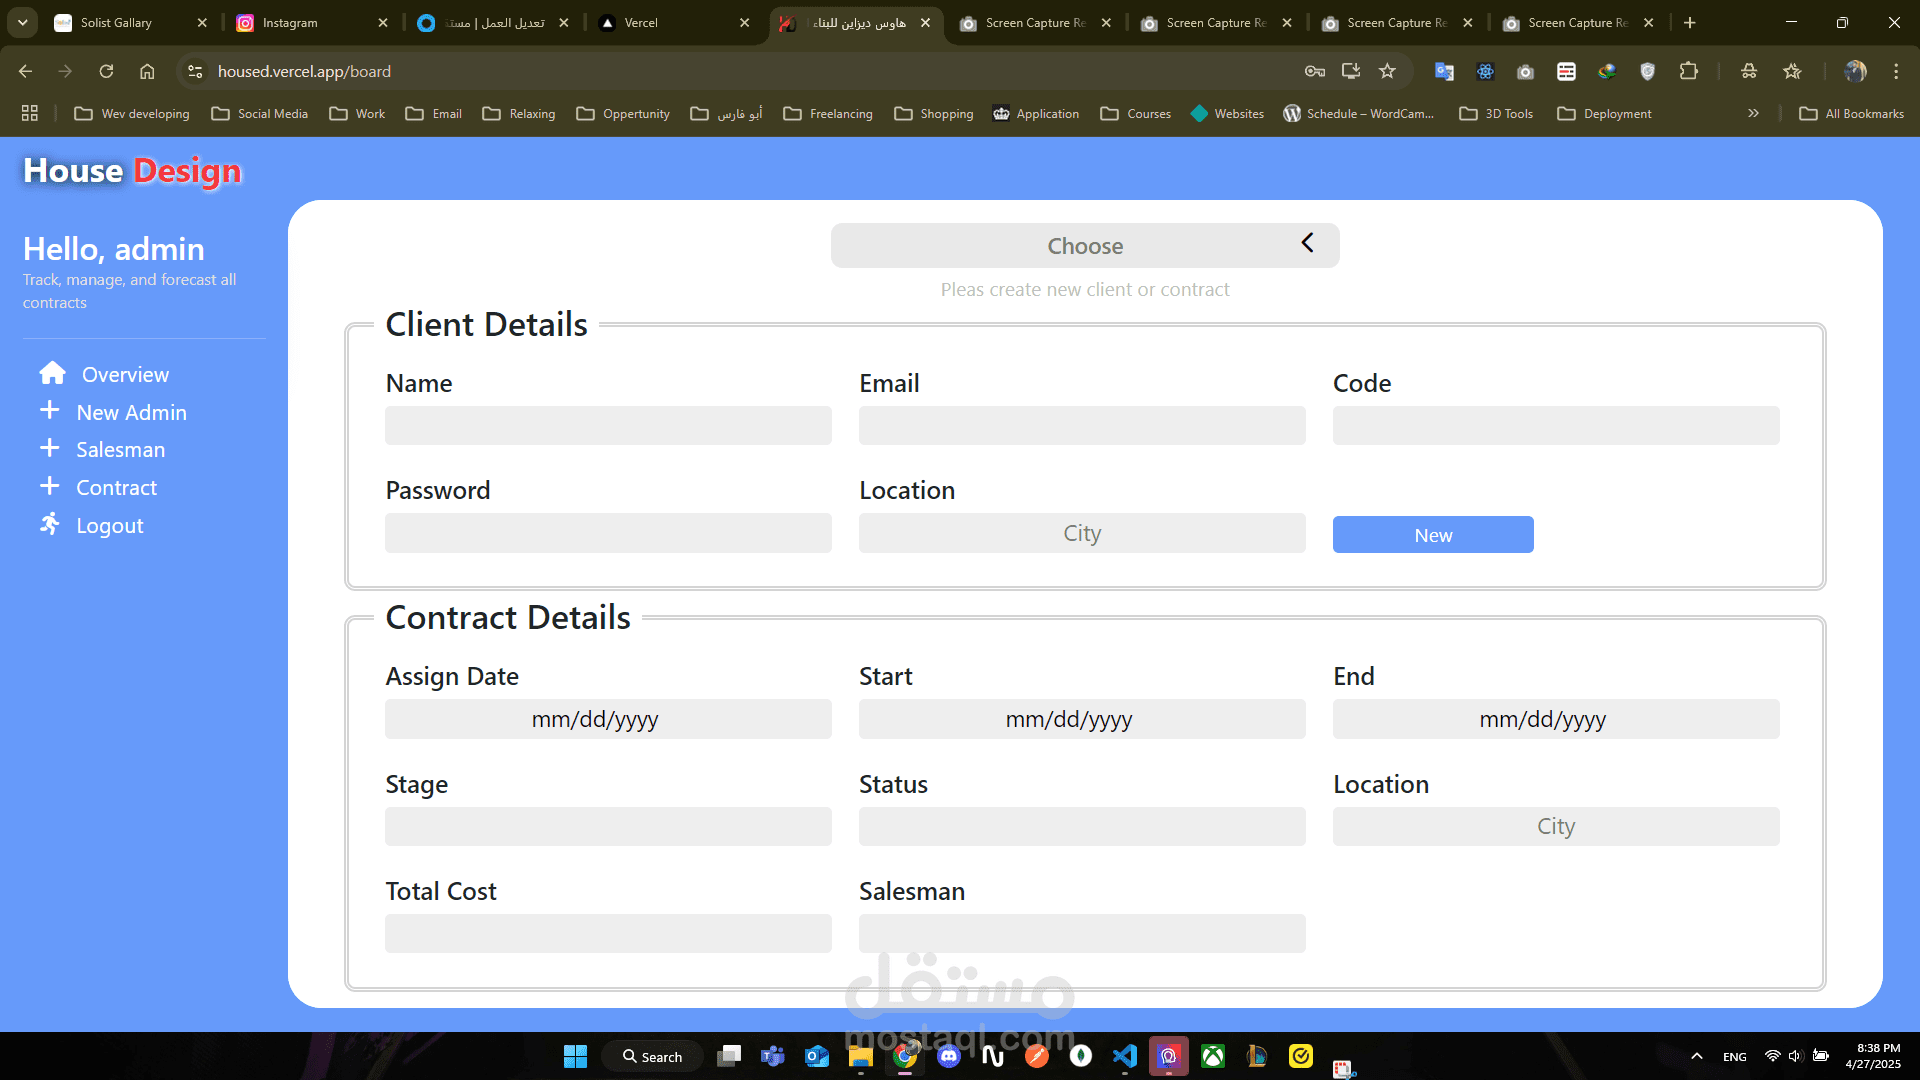Click the Total Cost input field
The width and height of the screenshot is (1920, 1080).
click(607, 933)
